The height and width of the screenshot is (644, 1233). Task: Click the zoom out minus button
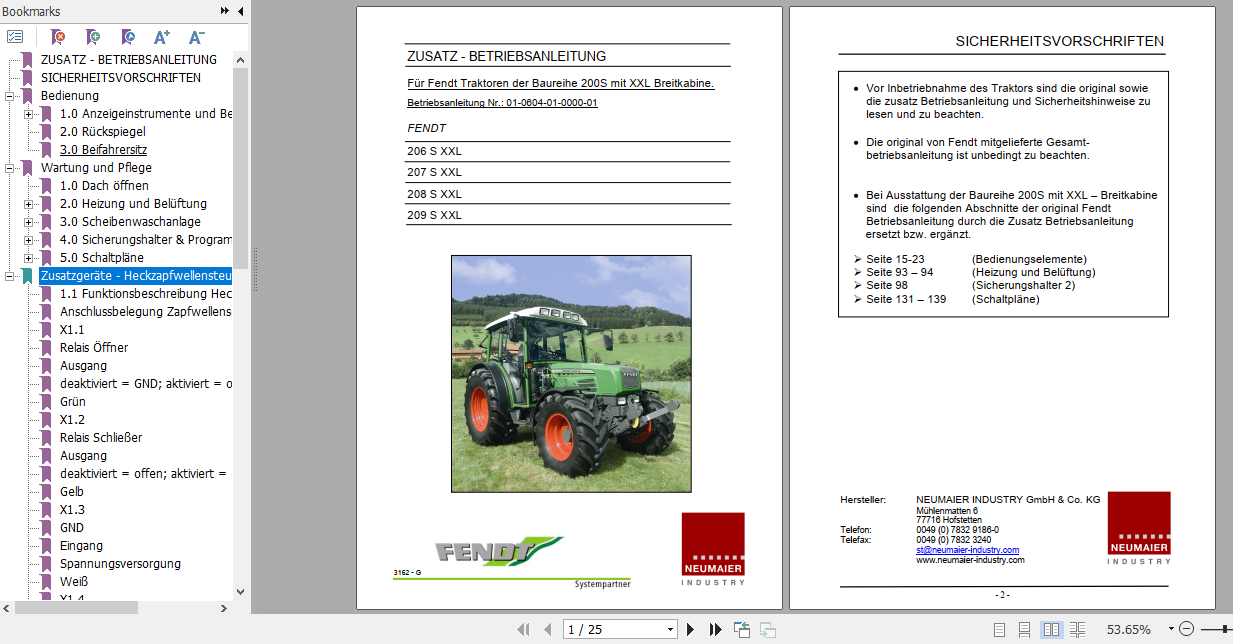(x=1187, y=629)
